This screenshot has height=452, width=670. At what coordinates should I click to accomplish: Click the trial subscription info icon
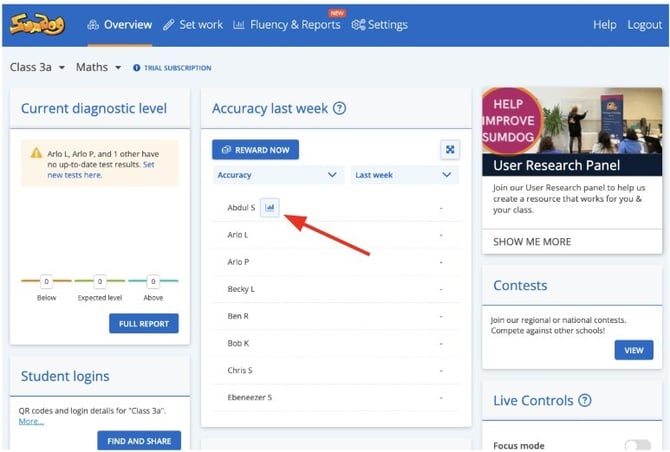coord(136,68)
